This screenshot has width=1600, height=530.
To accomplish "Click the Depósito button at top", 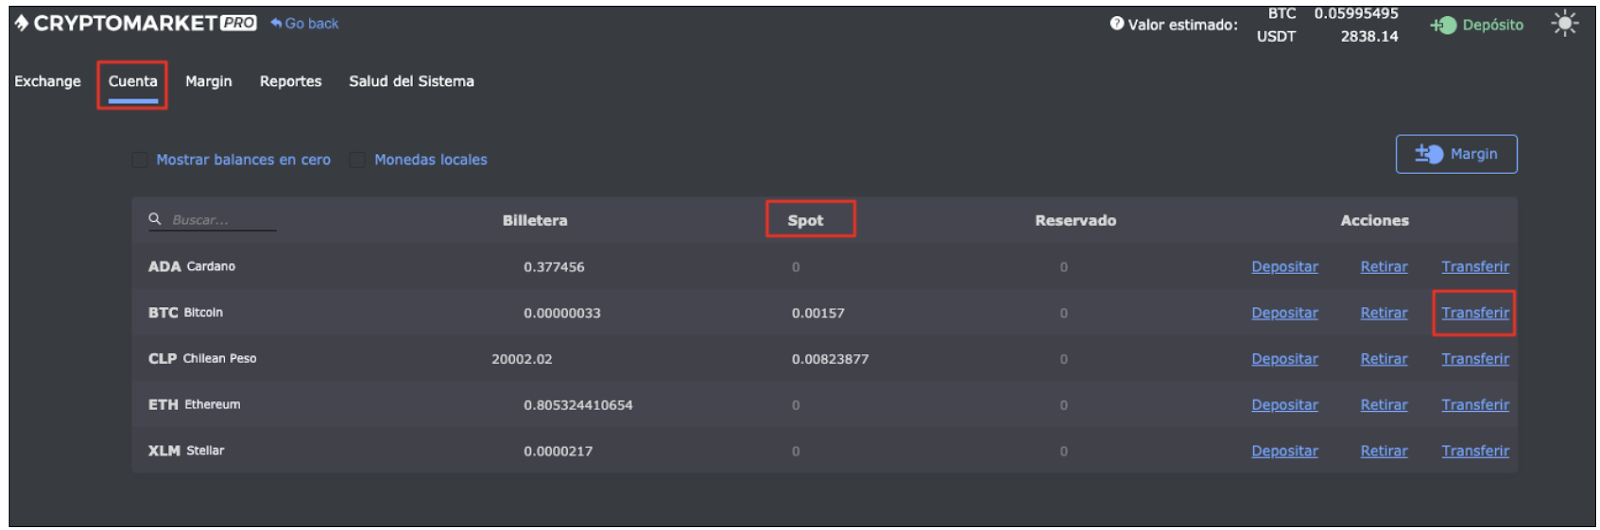I will (1478, 25).
